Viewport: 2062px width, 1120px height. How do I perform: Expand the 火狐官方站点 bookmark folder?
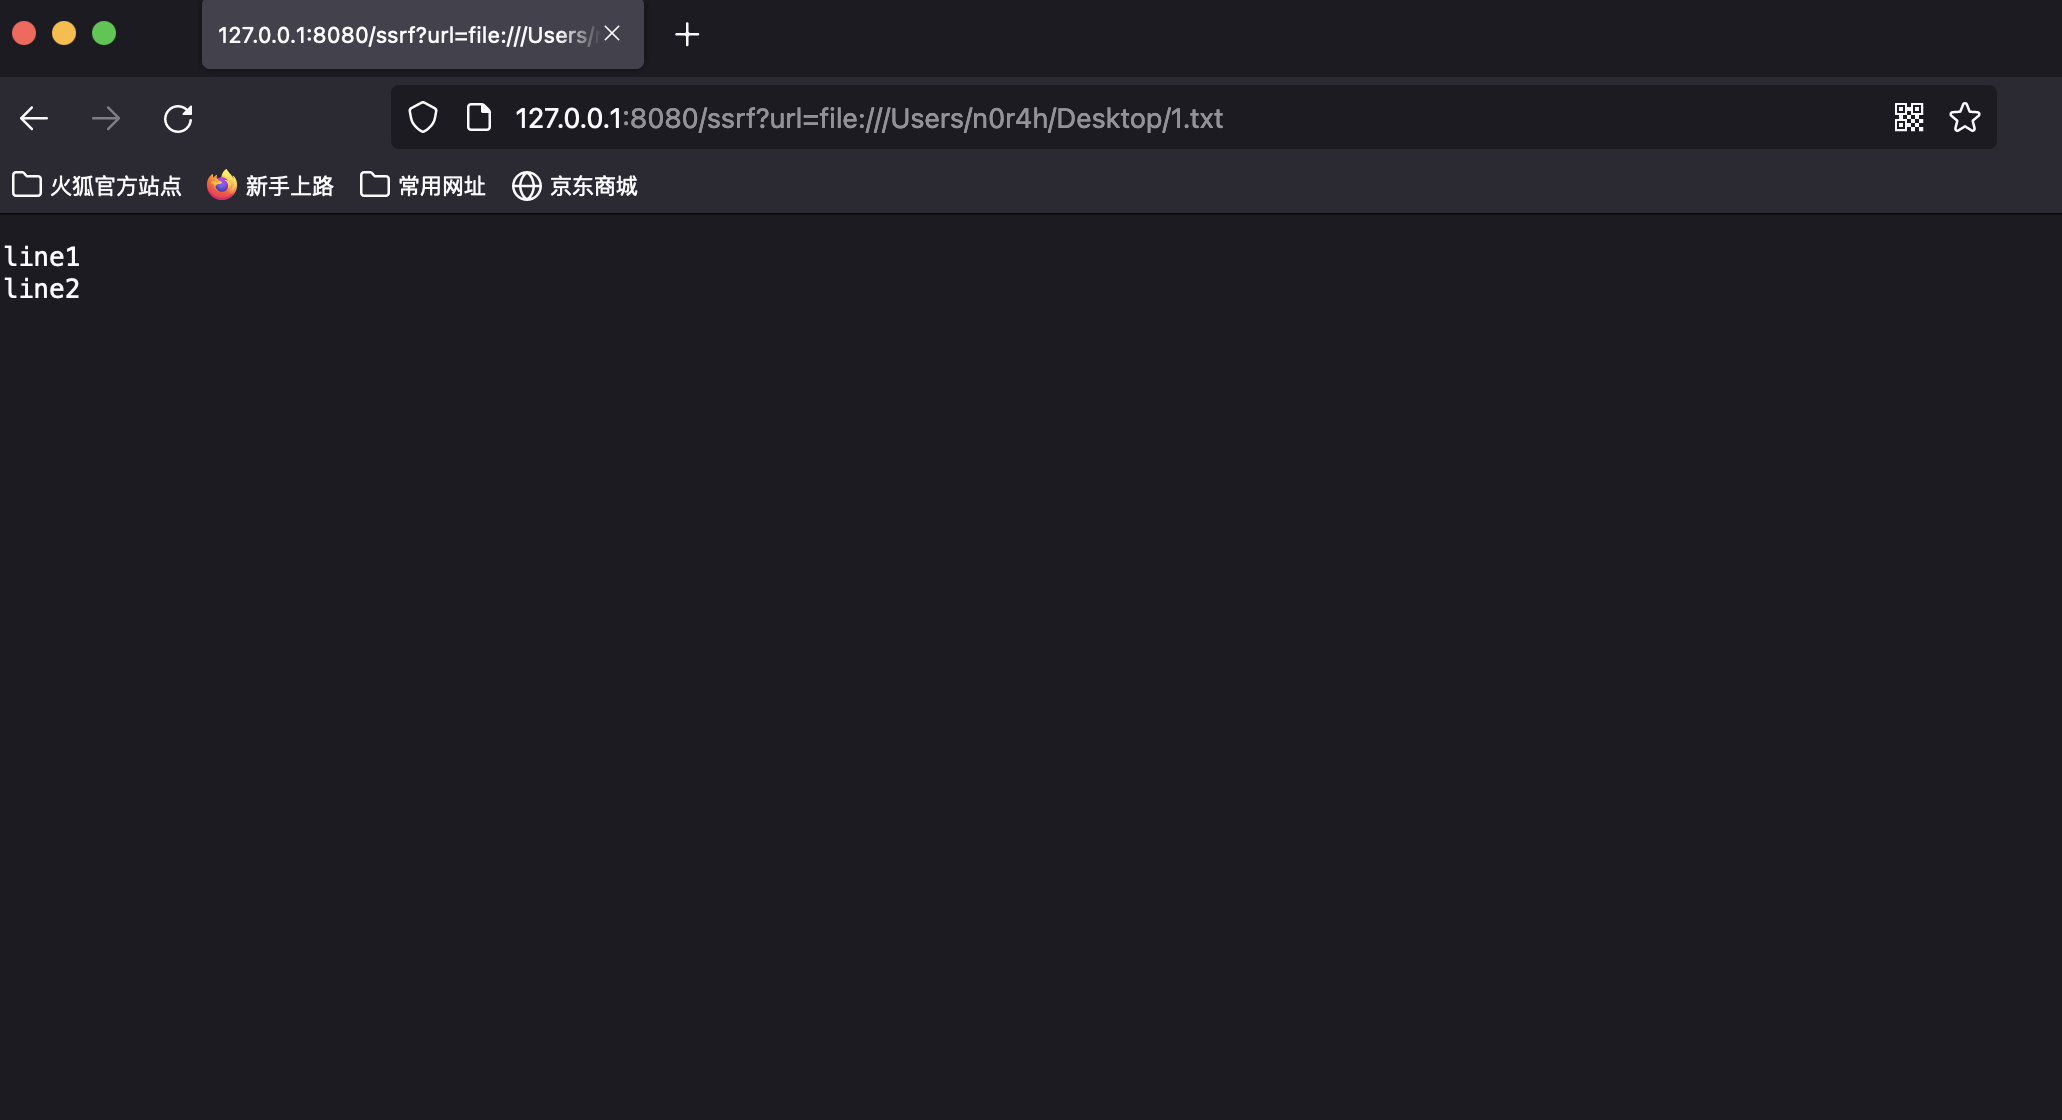coord(97,186)
